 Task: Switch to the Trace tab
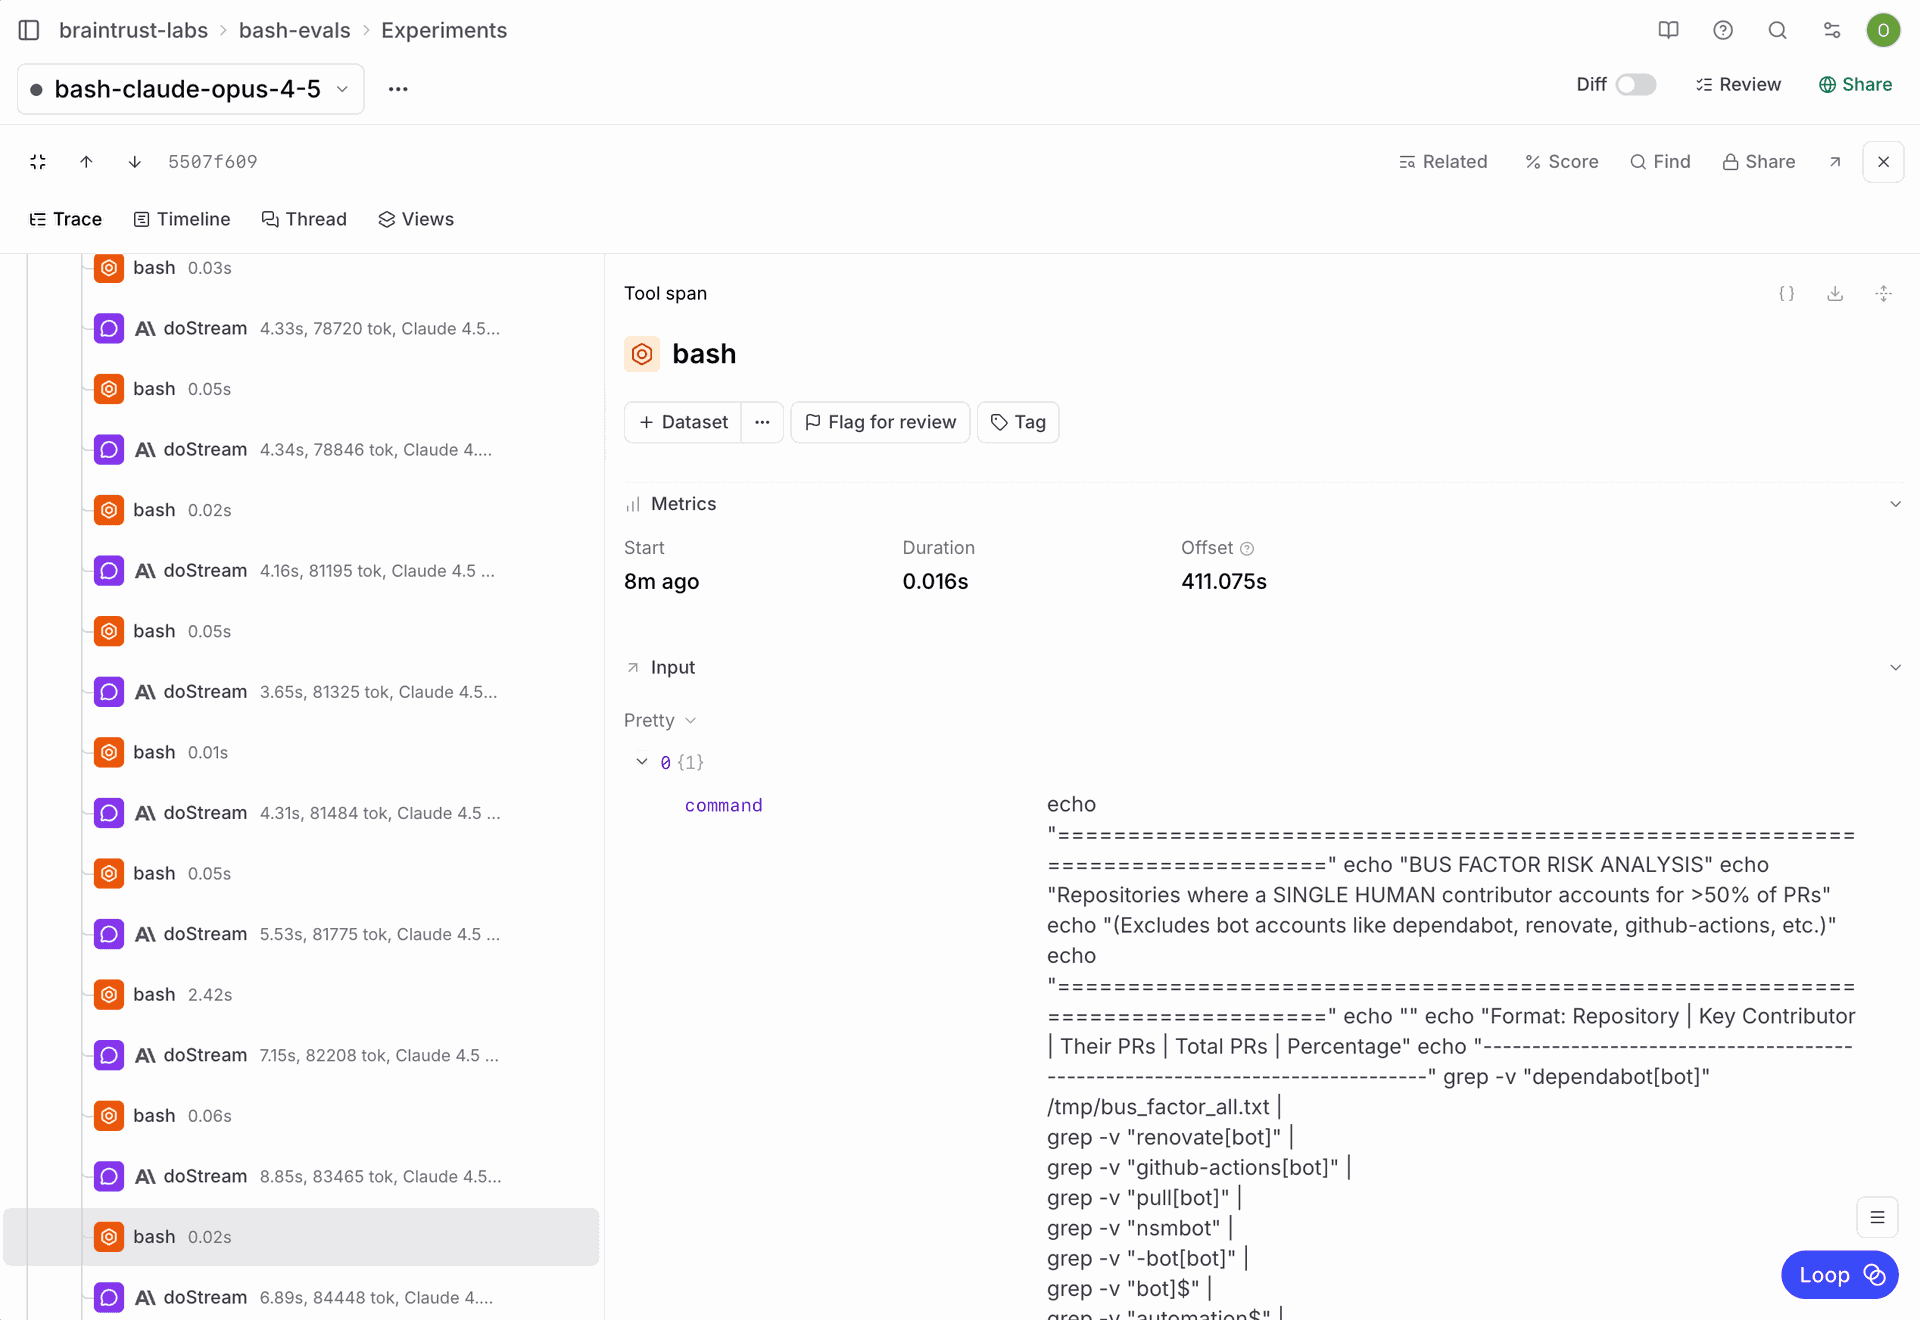pyautogui.click(x=66, y=219)
